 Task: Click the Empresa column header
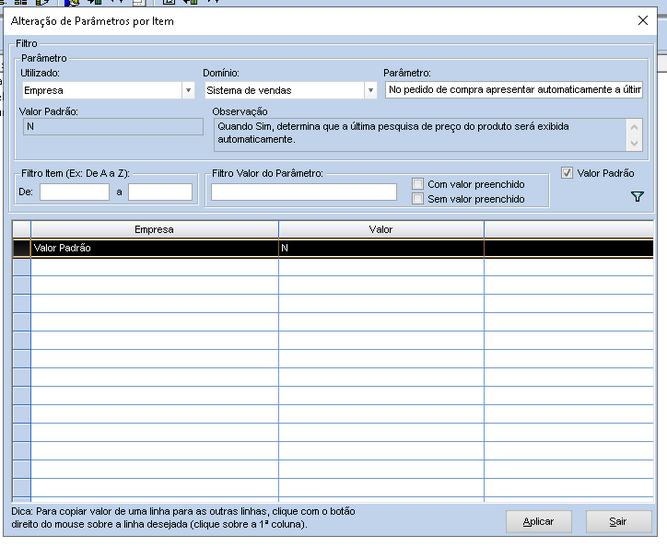pyautogui.click(x=154, y=229)
